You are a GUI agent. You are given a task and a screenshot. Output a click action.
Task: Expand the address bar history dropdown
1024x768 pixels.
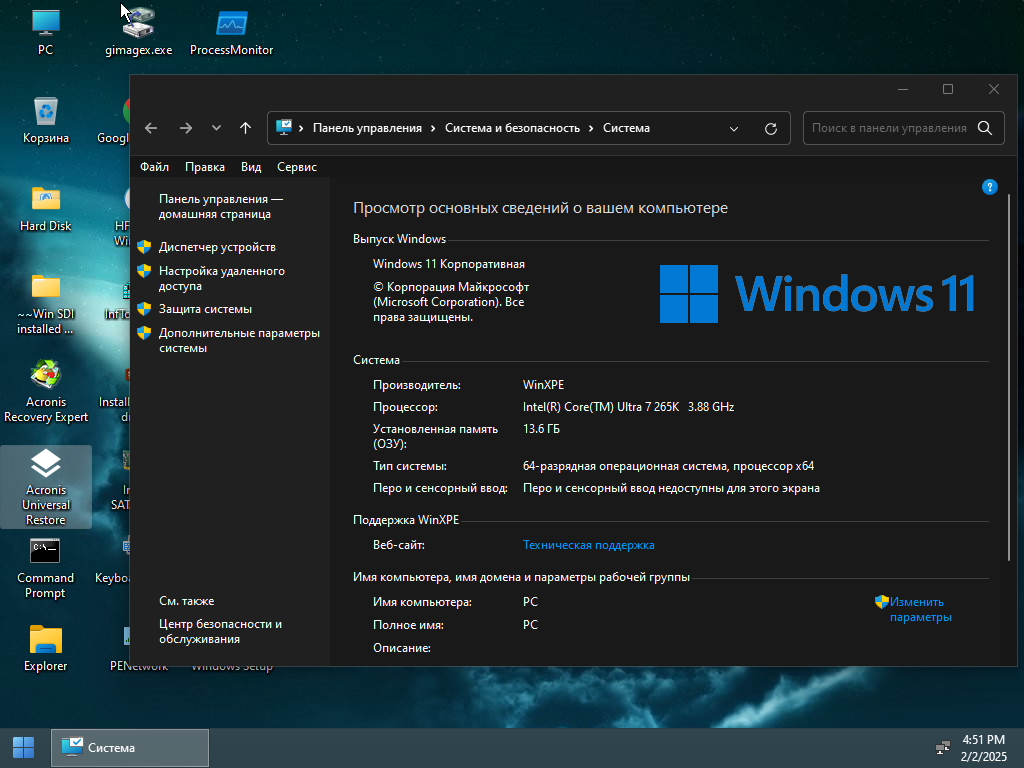point(734,129)
